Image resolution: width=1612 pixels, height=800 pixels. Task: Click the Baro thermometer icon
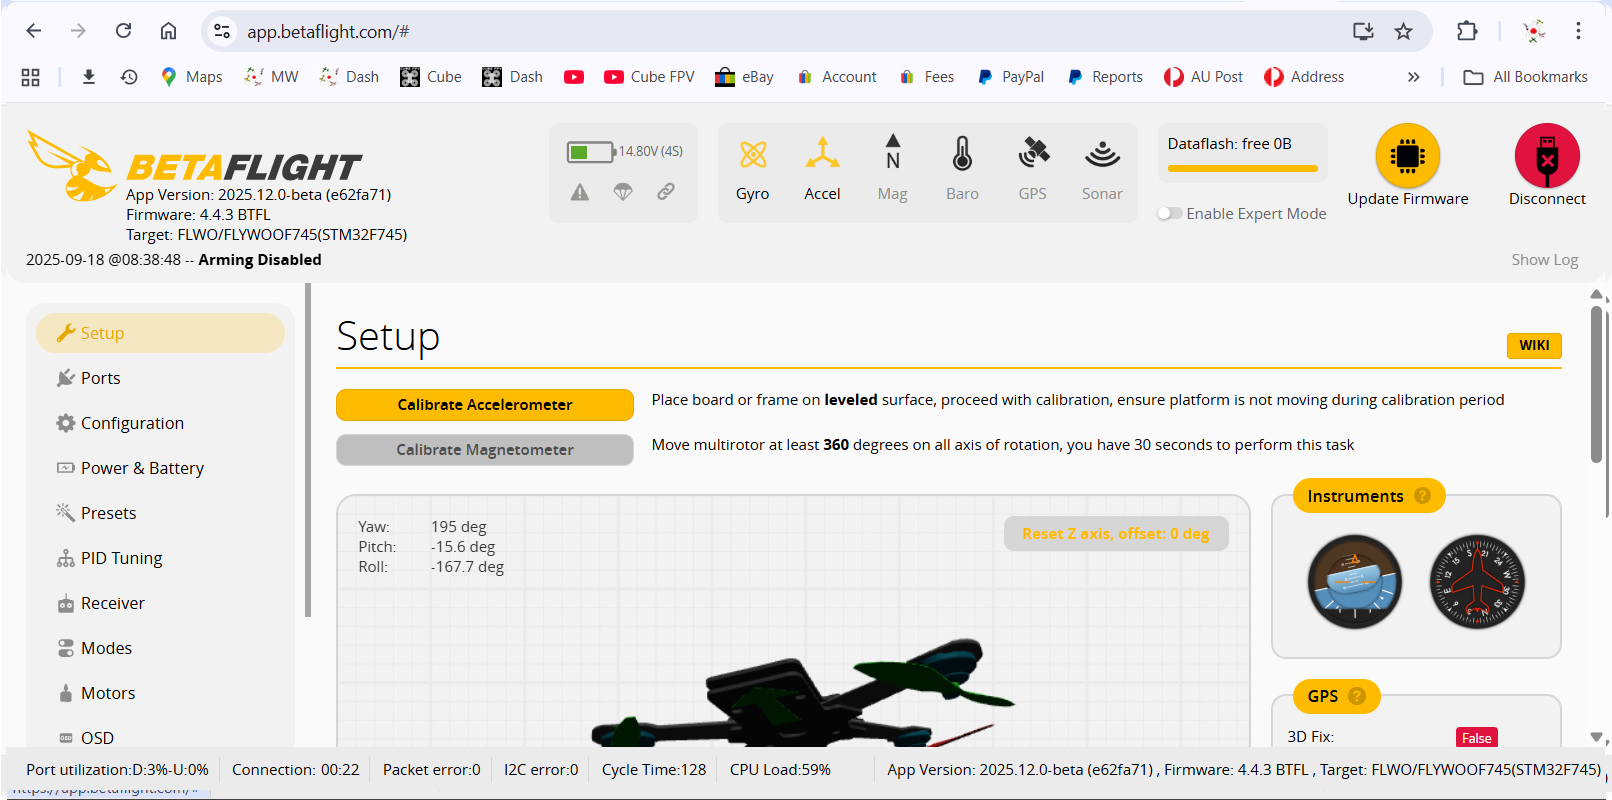(x=962, y=155)
